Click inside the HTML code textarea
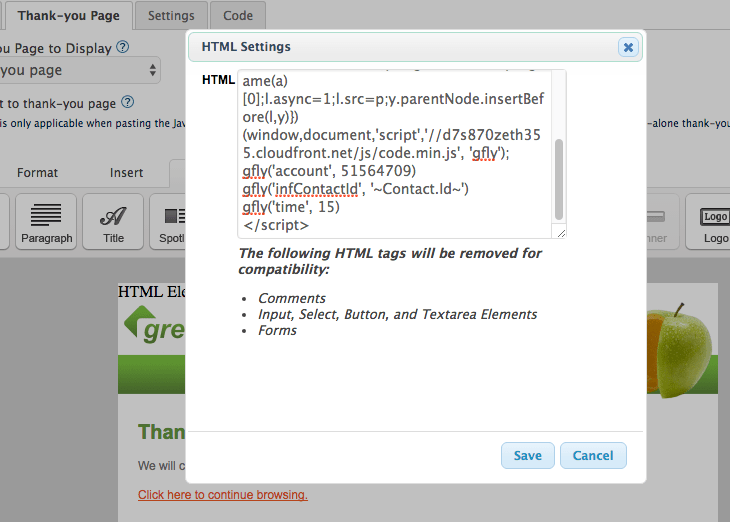 [395, 154]
